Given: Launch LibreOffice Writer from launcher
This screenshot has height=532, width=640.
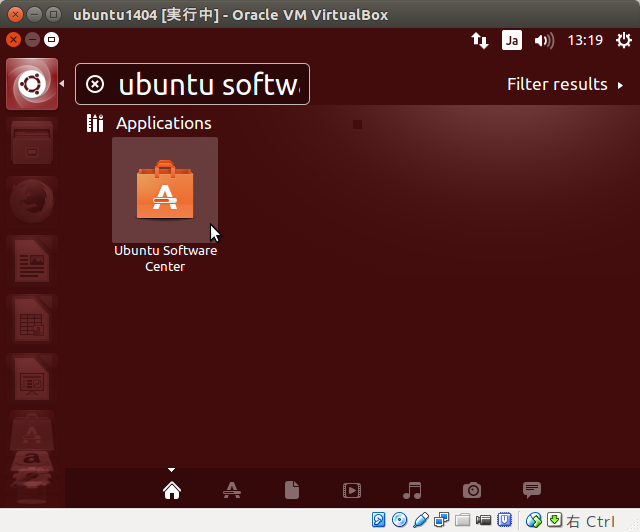Looking at the screenshot, I should pyautogui.click(x=32, y=260).
